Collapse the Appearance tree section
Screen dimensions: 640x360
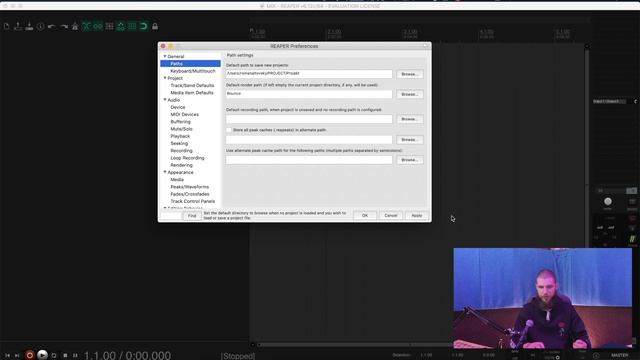coord(165,172)
